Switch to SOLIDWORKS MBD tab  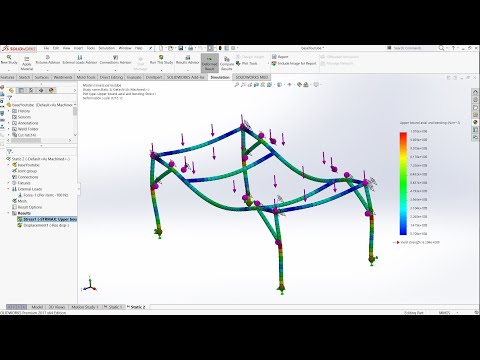252,77
